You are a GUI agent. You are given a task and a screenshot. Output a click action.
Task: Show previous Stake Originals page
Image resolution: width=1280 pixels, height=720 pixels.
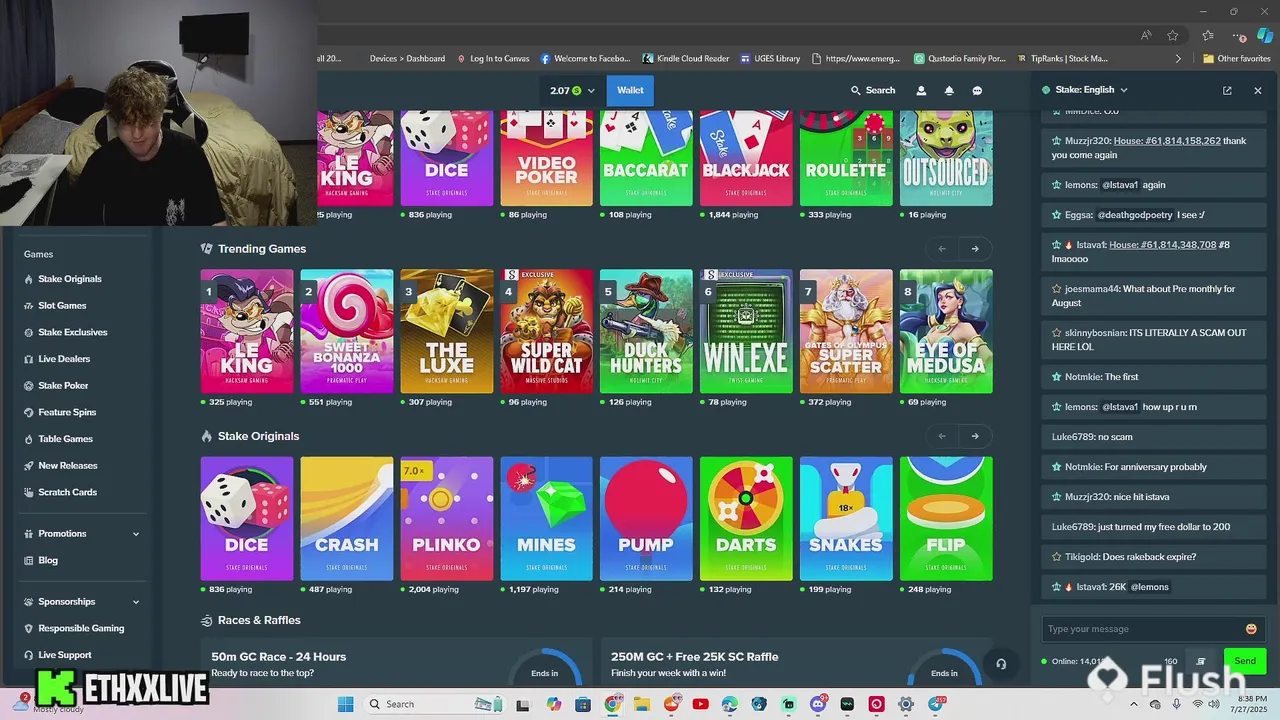[942, 436]
